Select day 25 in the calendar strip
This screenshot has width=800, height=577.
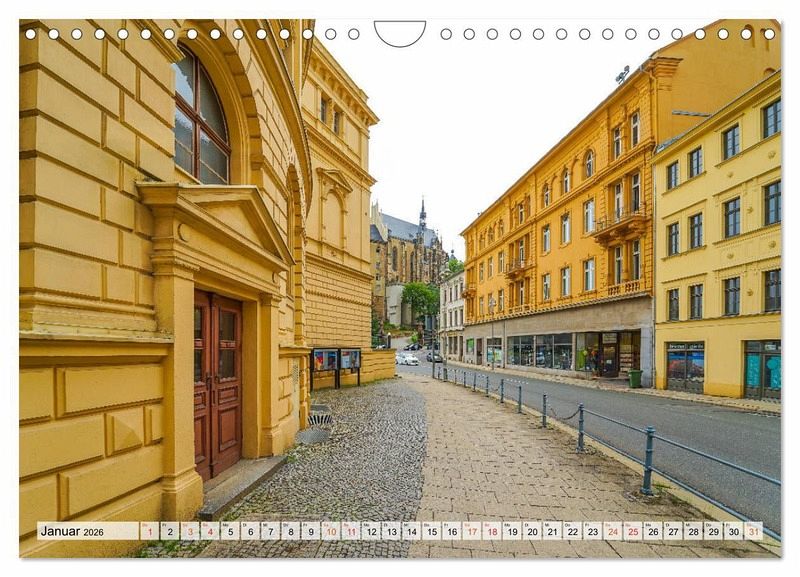[x=633, y=531]
